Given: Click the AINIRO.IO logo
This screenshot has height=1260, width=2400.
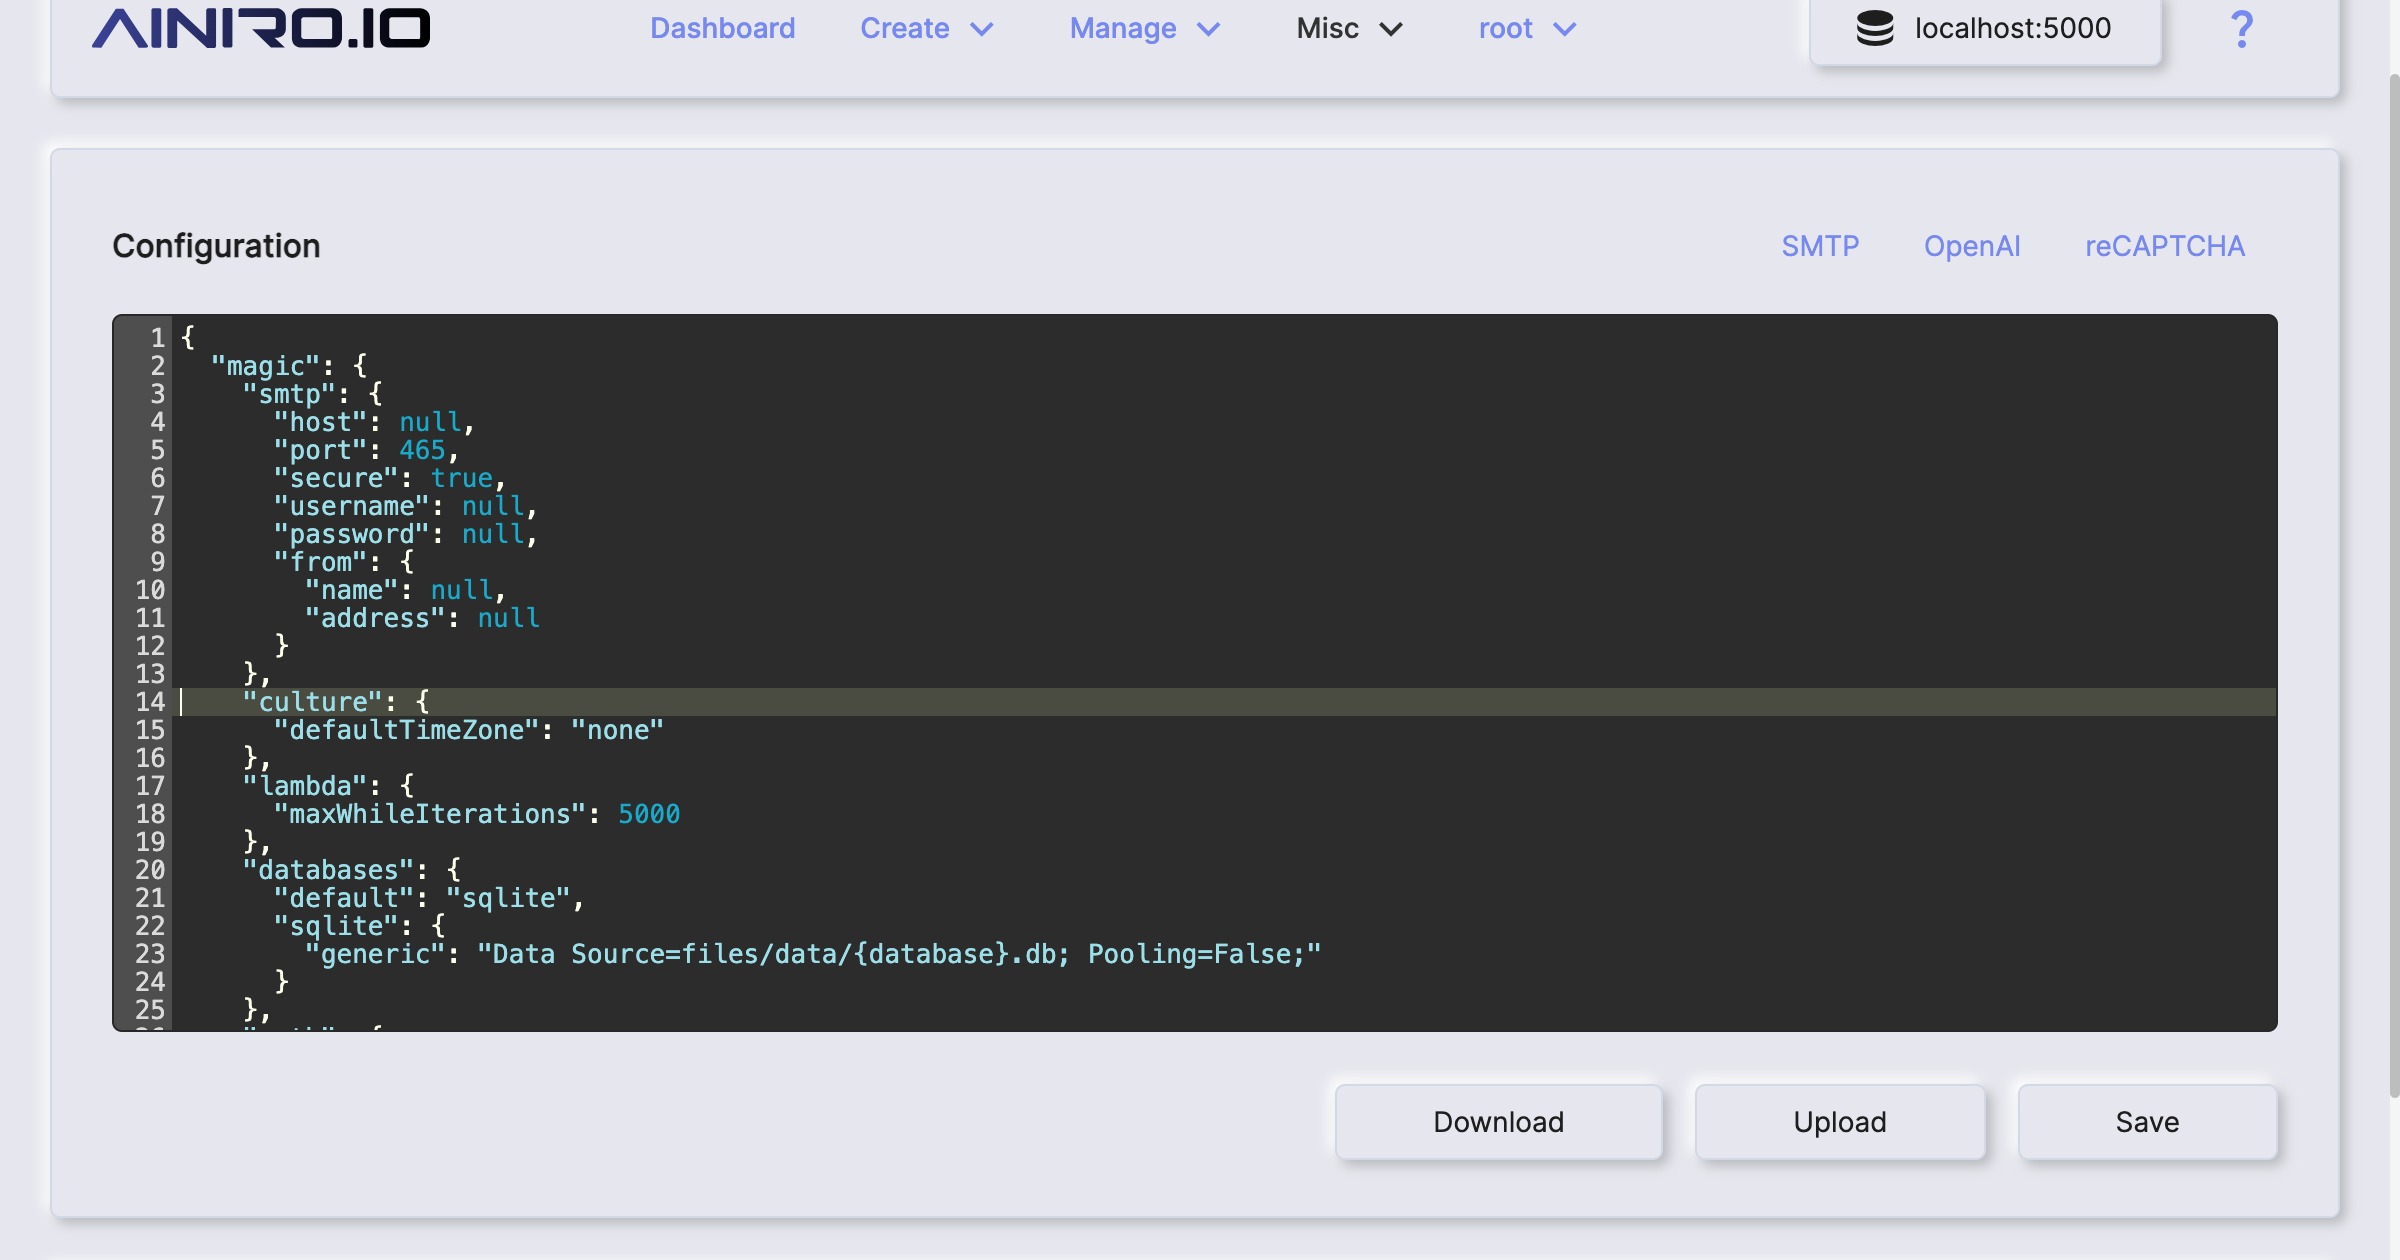Looking at the screenshot, I should pos(260,28).
